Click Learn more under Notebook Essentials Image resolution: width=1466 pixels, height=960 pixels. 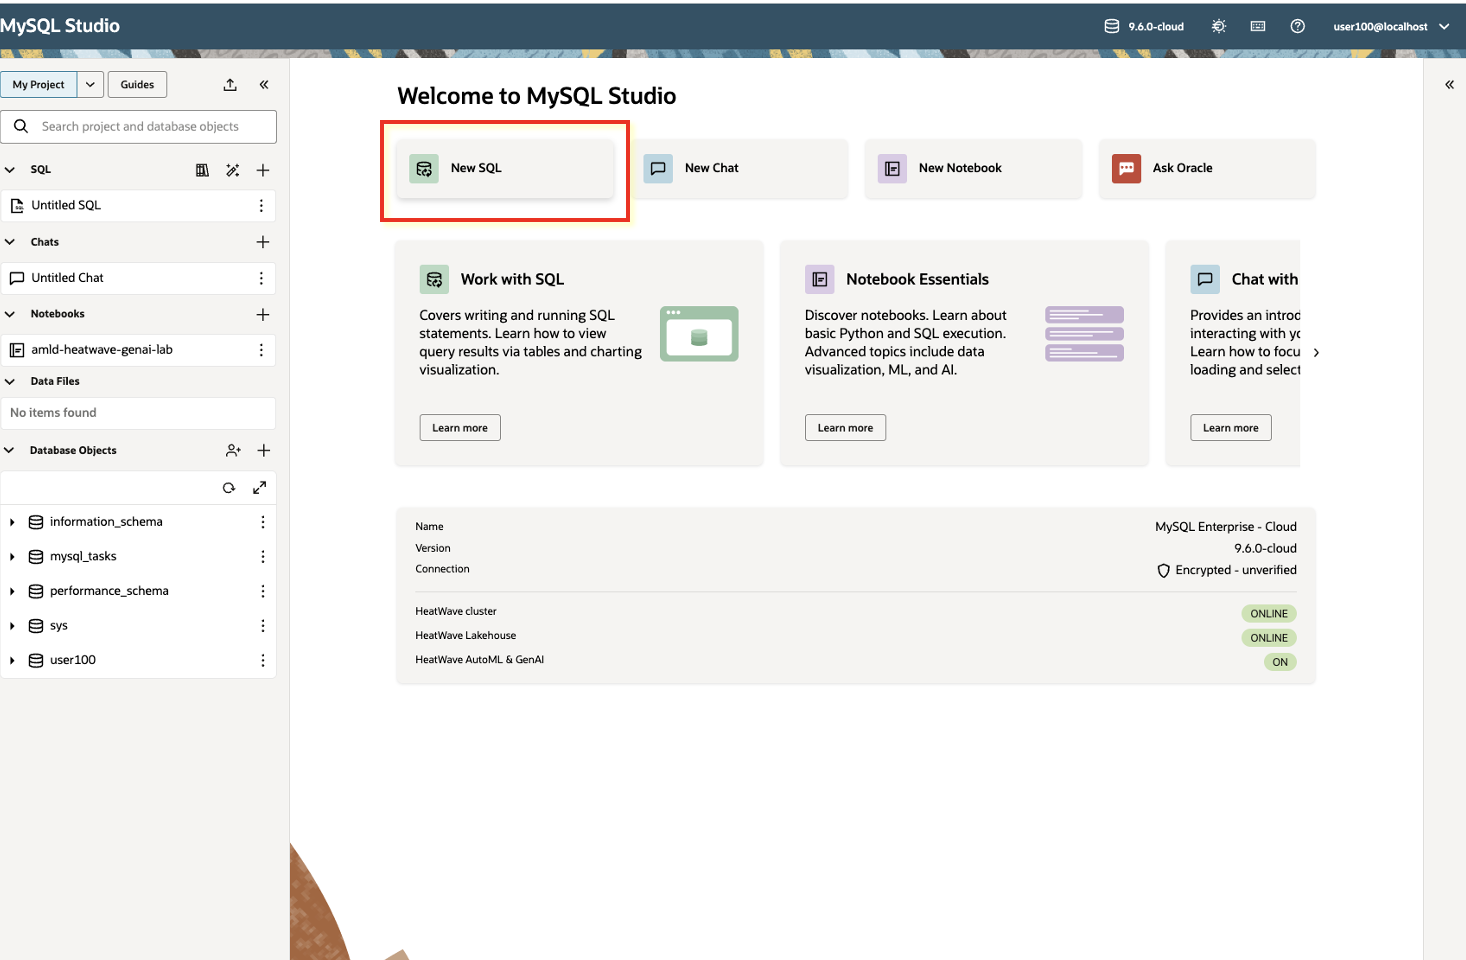coord(845,428)
